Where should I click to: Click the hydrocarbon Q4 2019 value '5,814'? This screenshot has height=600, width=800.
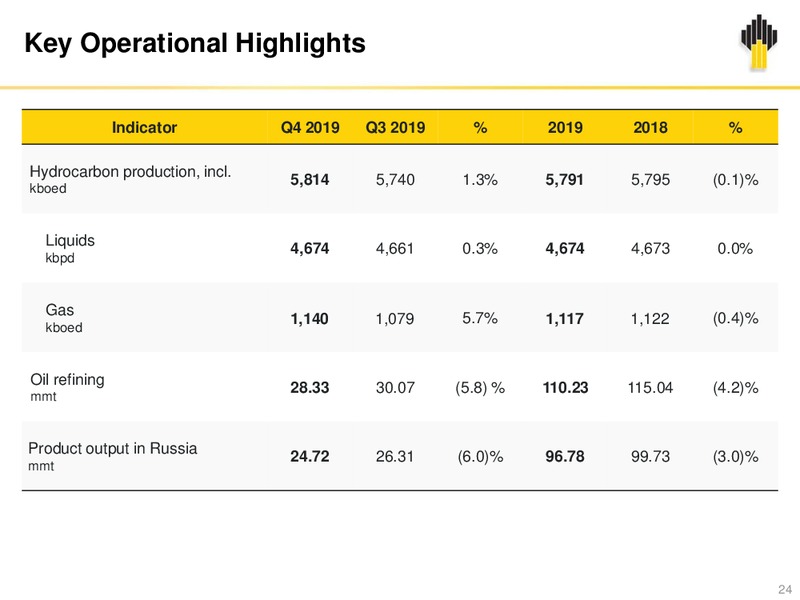pos(310,180)
